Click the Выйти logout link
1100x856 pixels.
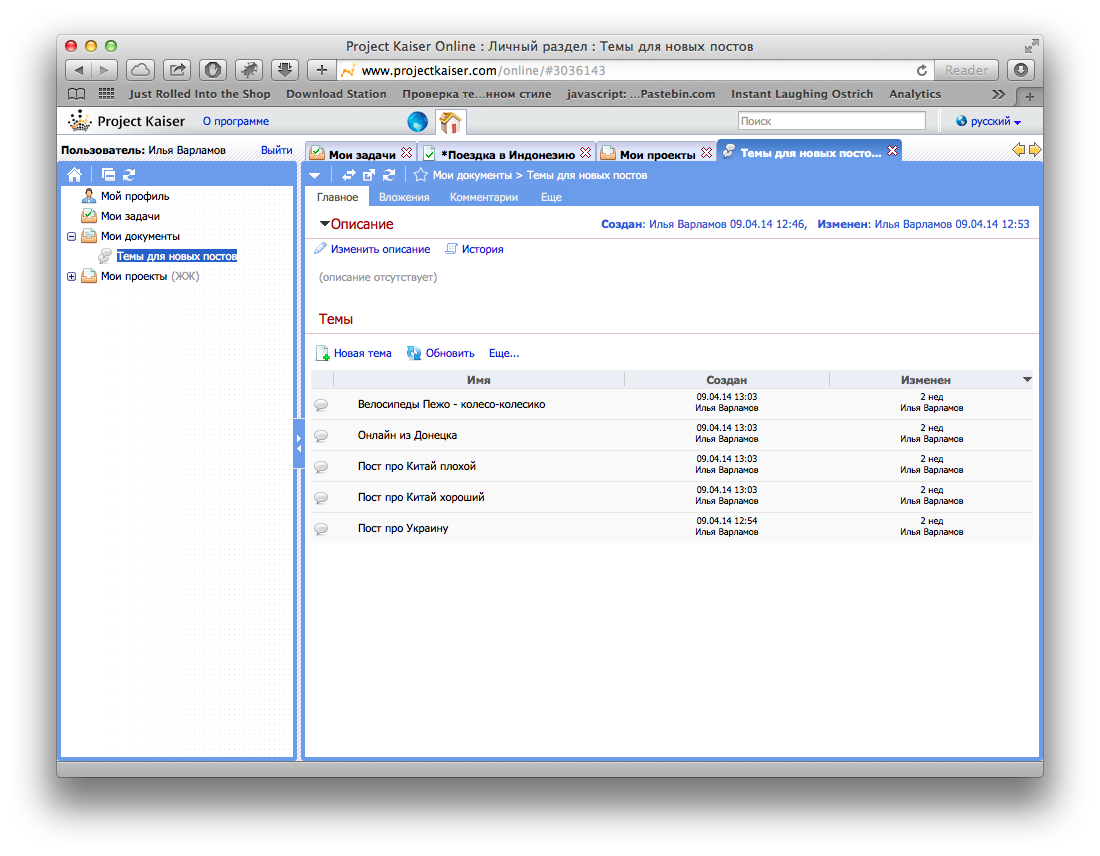pos(276,149)
